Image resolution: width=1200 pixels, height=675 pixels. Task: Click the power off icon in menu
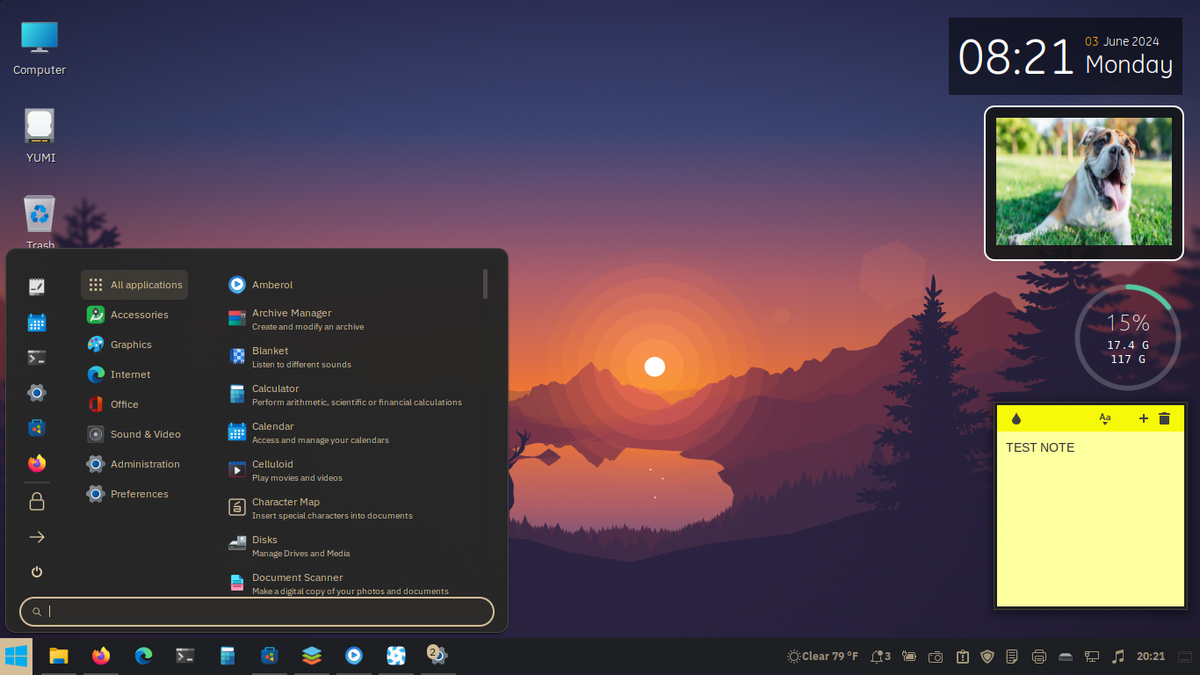click(x=37, y=572)
